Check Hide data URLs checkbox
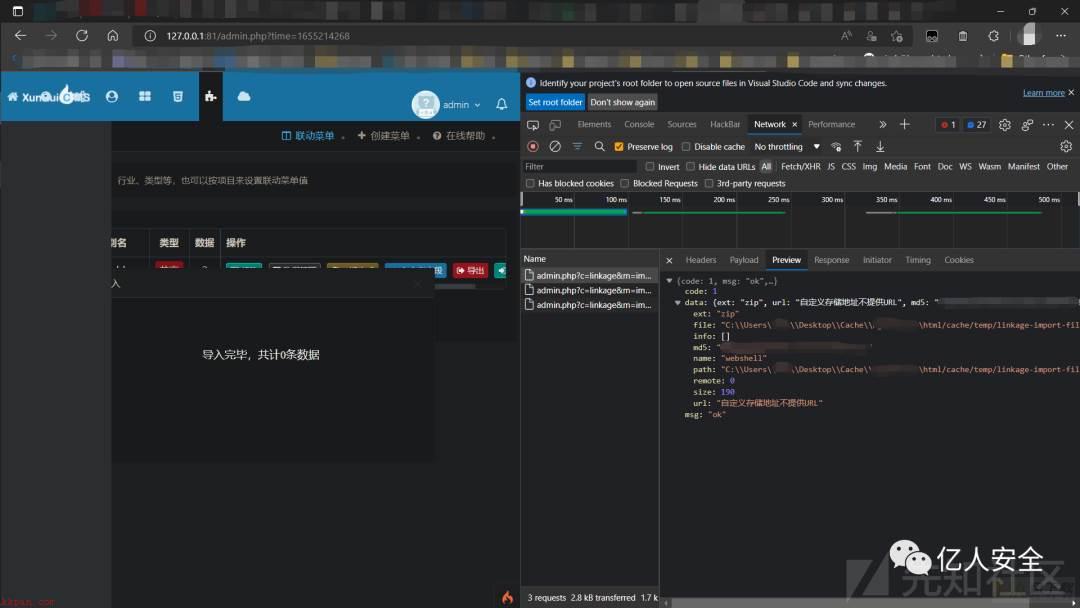This screenshot has width=1080, height=608. (690, 167)
